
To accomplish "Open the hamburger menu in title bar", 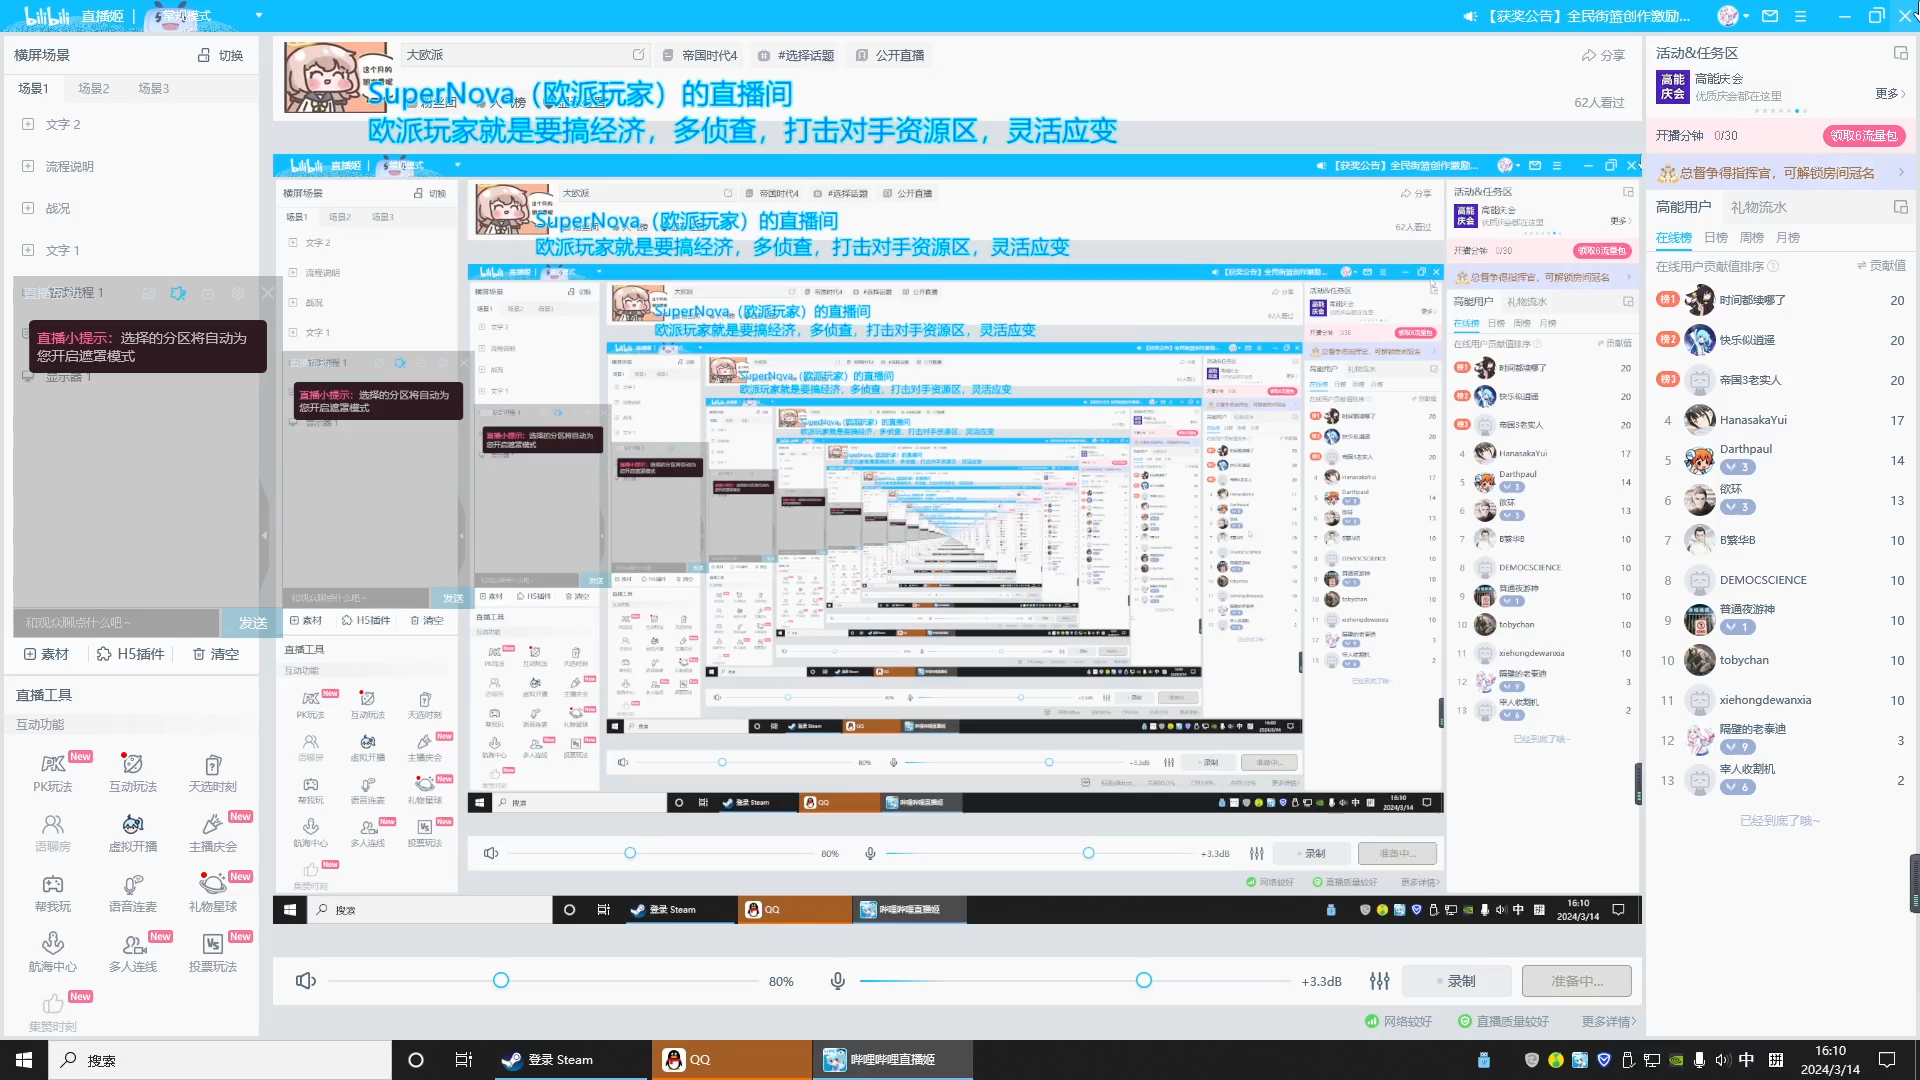I will click(1800, 16).
